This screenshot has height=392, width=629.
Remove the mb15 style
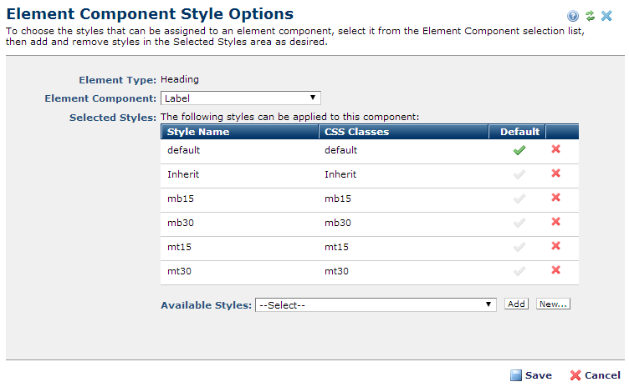pyautogui.click(x=556, y=197)
